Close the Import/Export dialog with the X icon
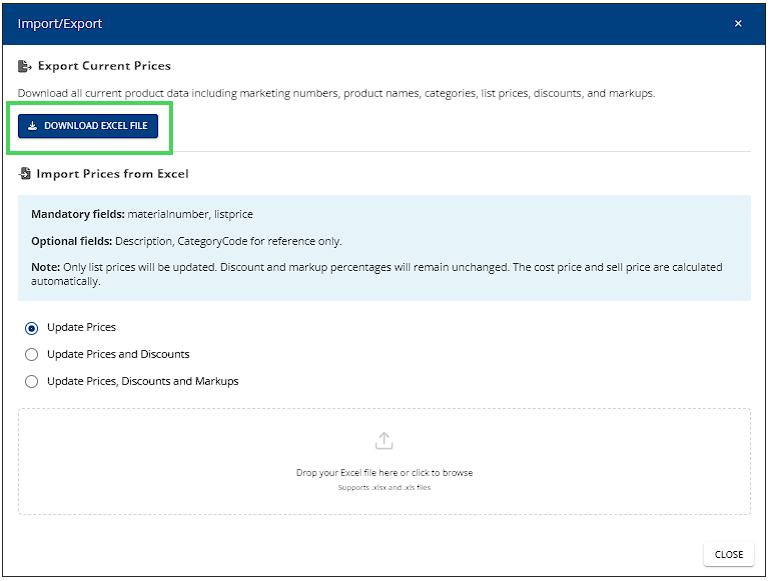 738,24
